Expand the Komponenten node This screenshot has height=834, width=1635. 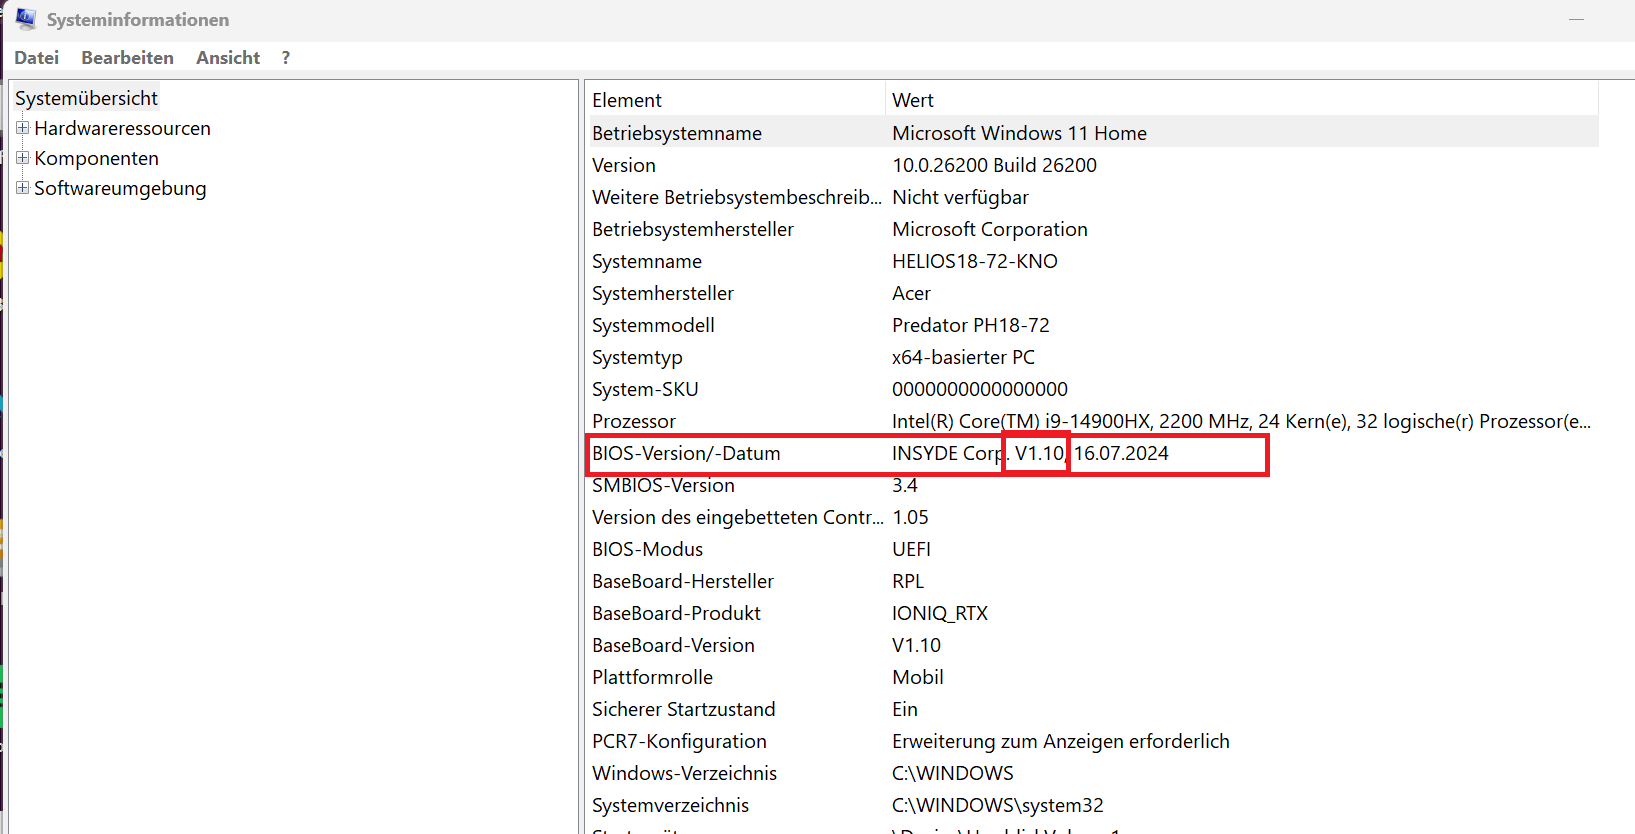point(22,158)
